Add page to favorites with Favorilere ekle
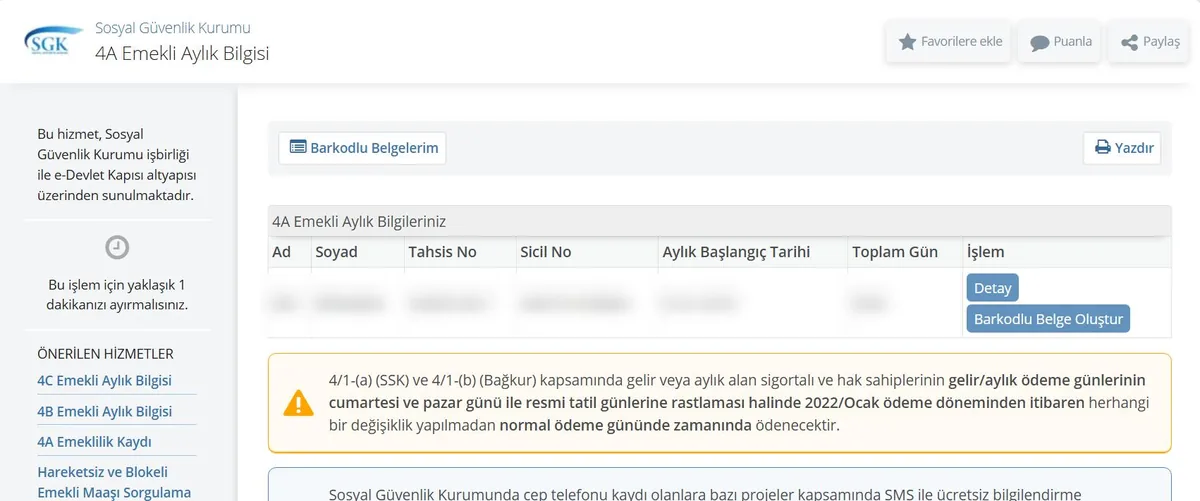 (950, 42)
